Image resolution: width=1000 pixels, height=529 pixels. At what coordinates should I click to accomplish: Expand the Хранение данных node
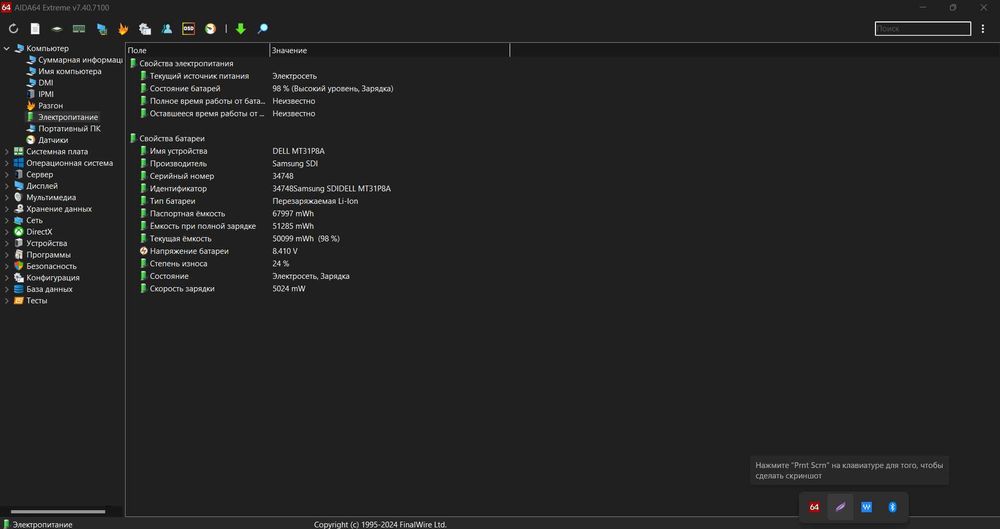[7, 209]
